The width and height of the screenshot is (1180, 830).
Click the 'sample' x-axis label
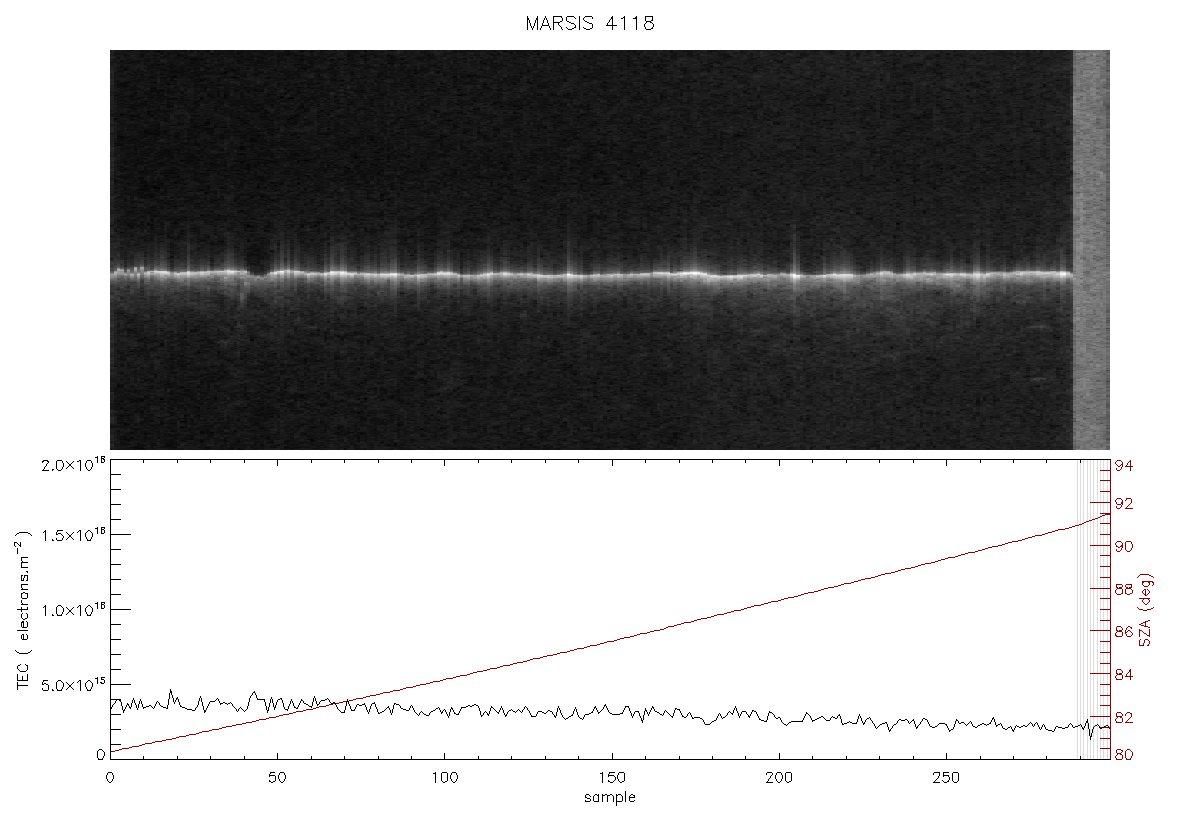tap(610, 798)
